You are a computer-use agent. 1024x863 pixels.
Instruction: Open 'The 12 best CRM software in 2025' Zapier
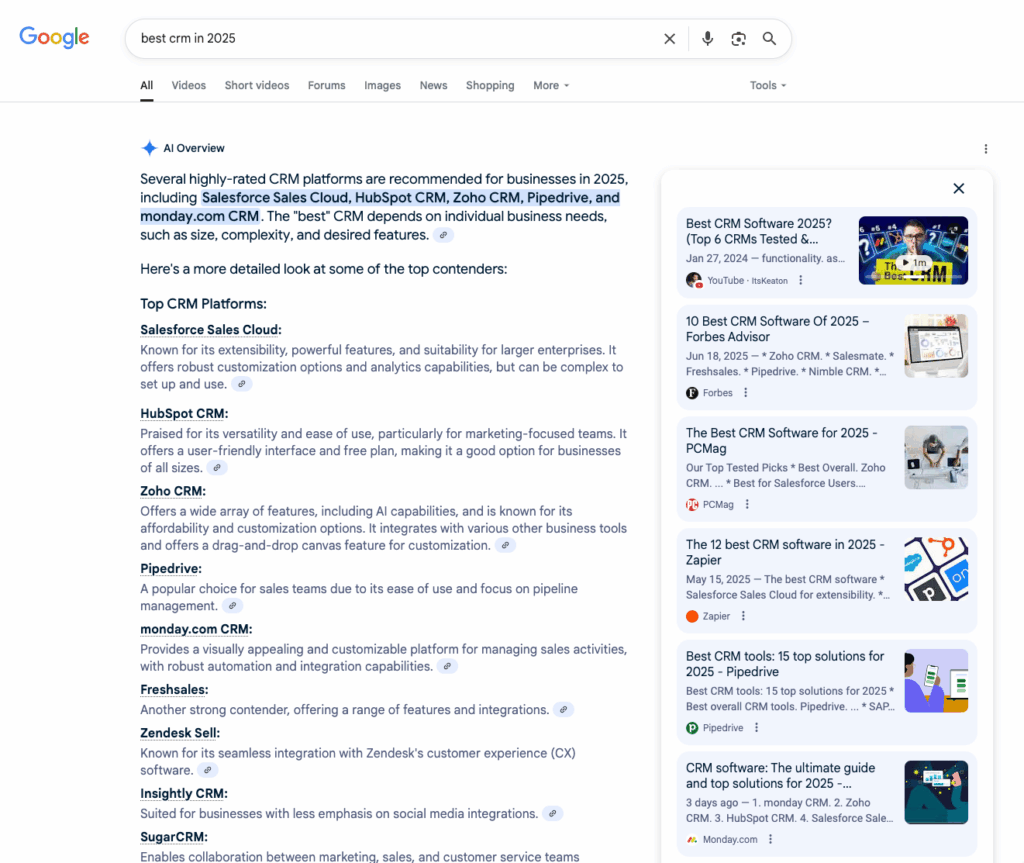(x=785, y=552)
